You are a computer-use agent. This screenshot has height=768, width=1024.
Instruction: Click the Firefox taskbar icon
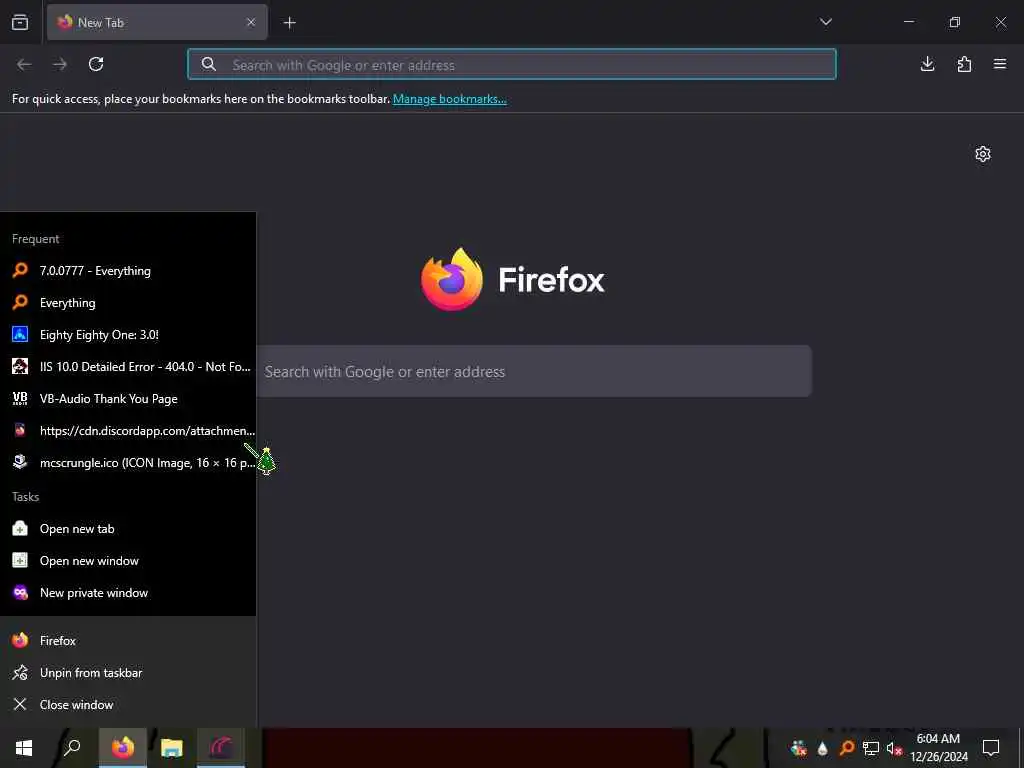[x=123, y=748]
